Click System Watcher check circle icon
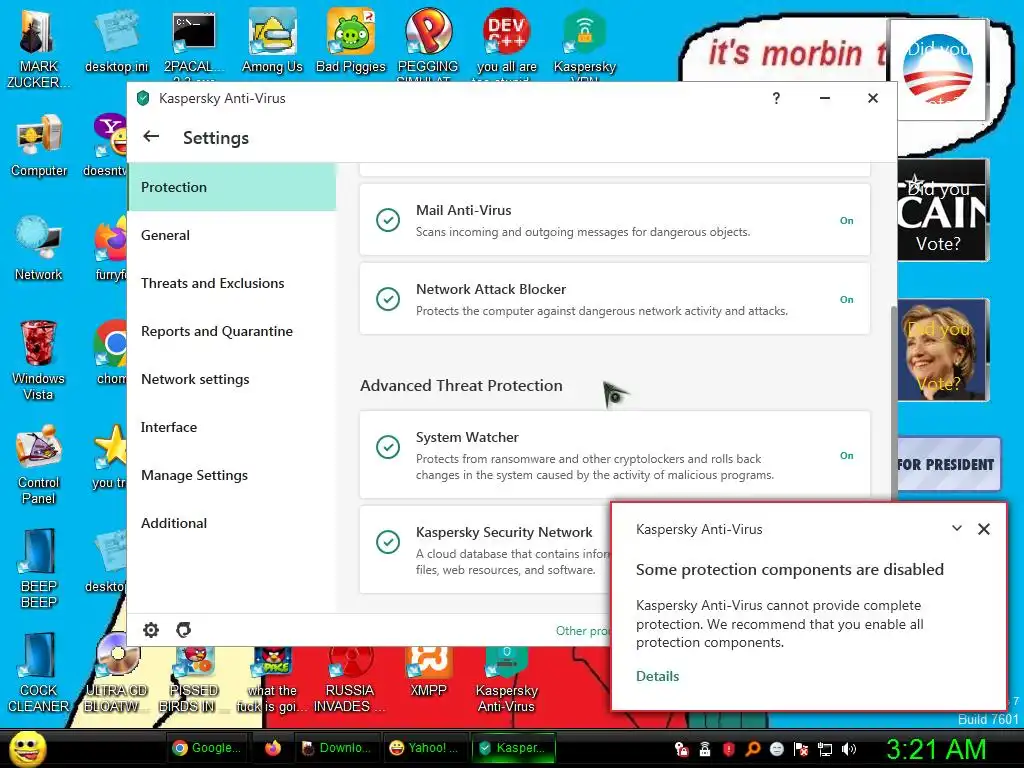Screen dimensions: 1024x768 coord(388,447)
